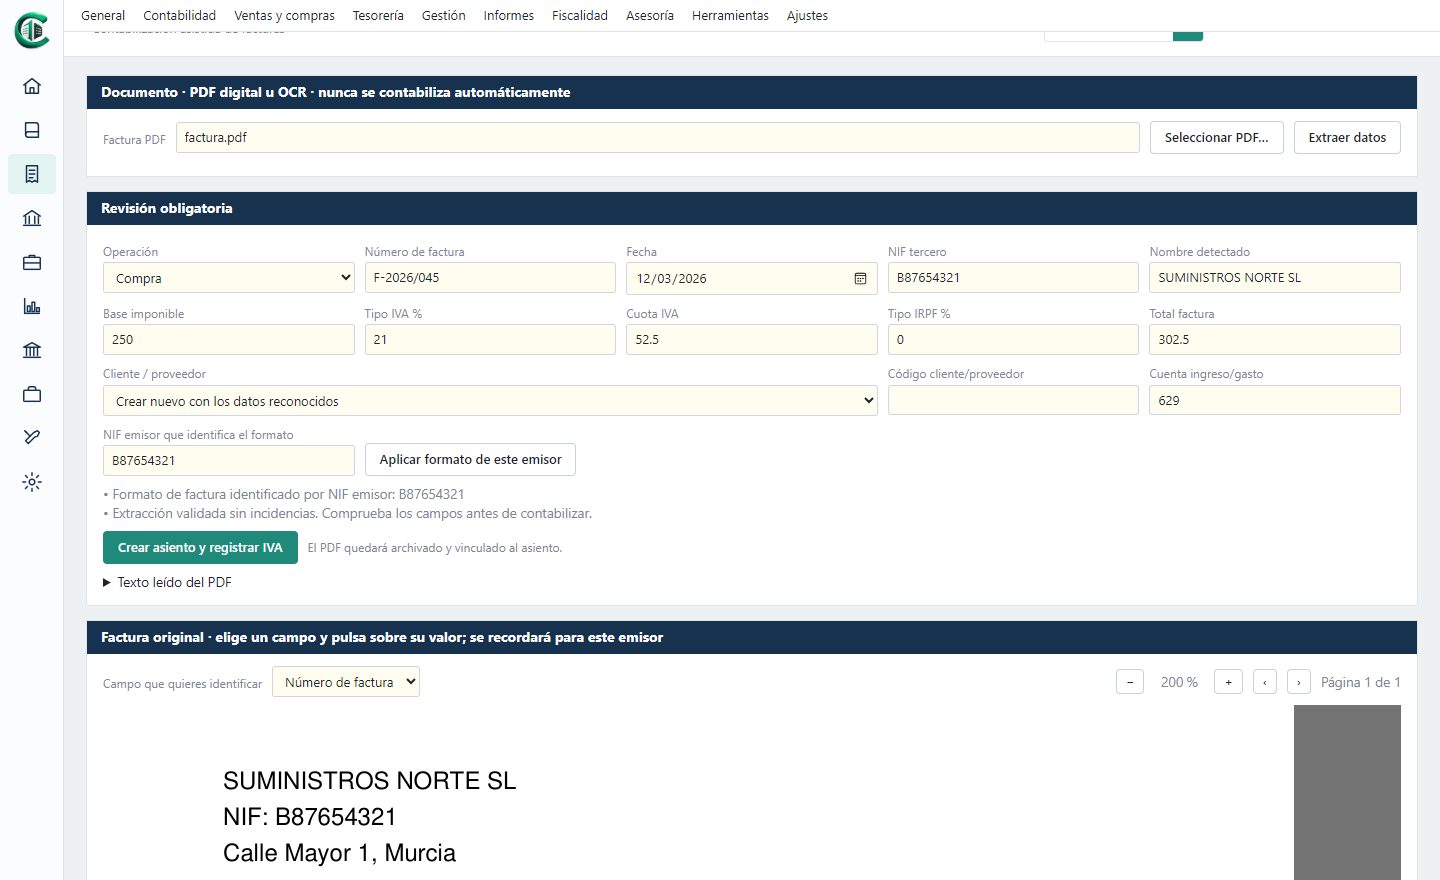Open the outlined briefcase sidebar icon
Viewport: 1440px width, 880px height.
click(32, 394)
